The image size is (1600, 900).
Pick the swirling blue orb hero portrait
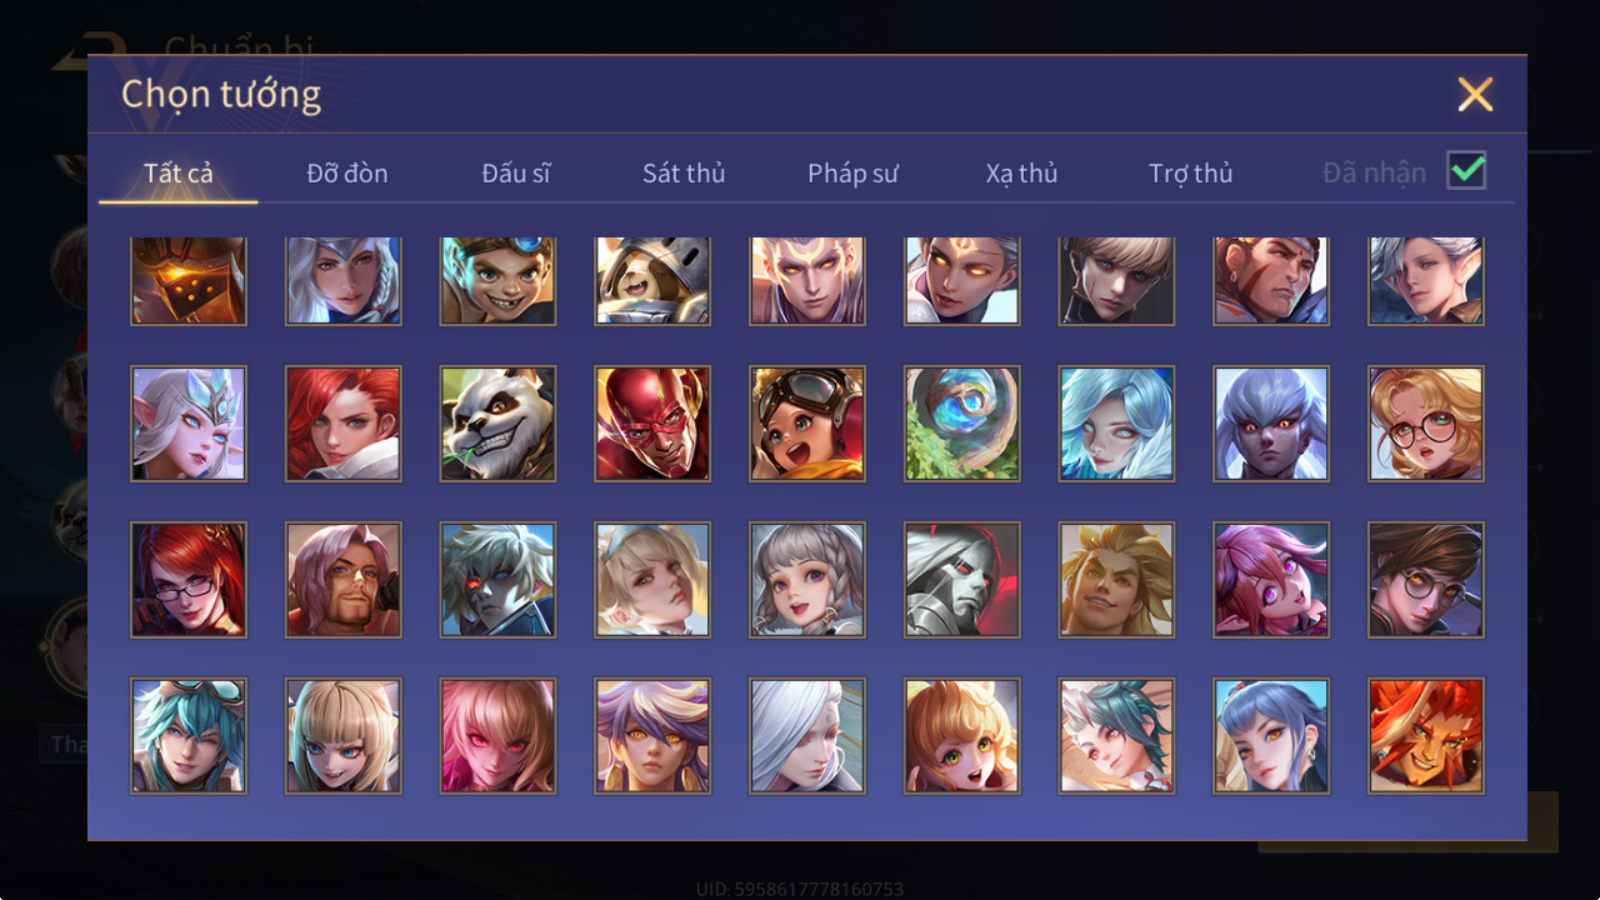tap(962, 424)
